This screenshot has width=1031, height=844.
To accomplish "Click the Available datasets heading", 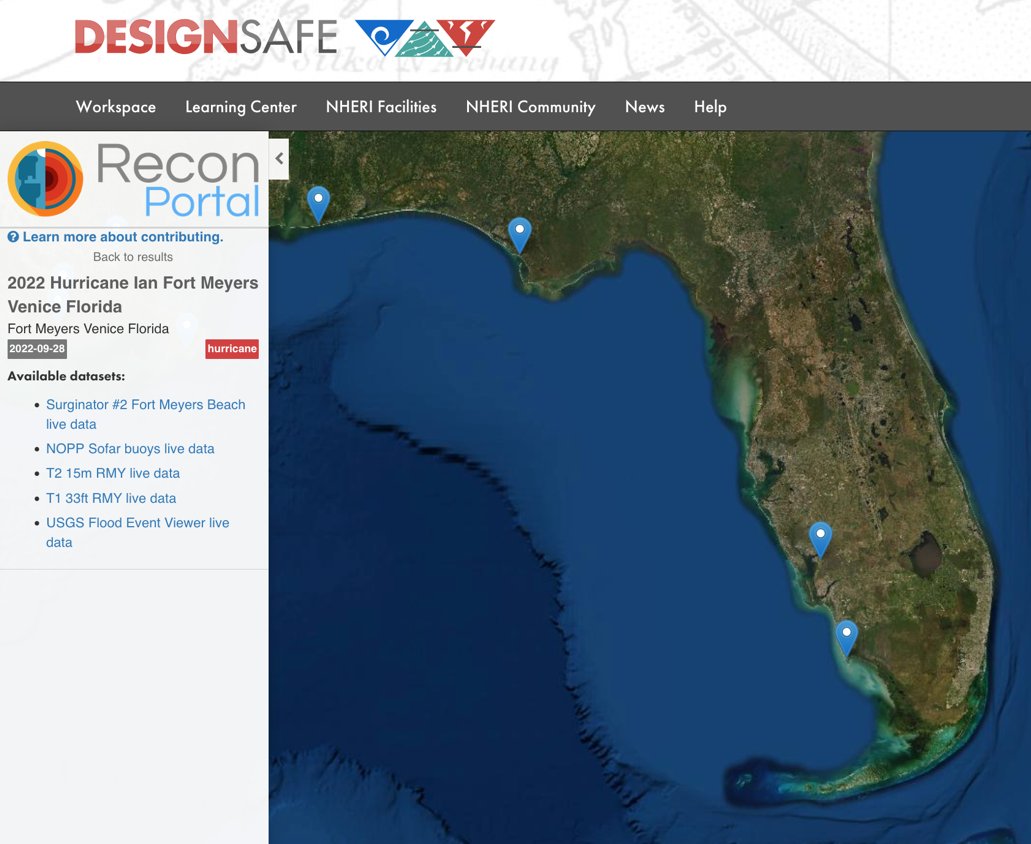I will 66,376.
